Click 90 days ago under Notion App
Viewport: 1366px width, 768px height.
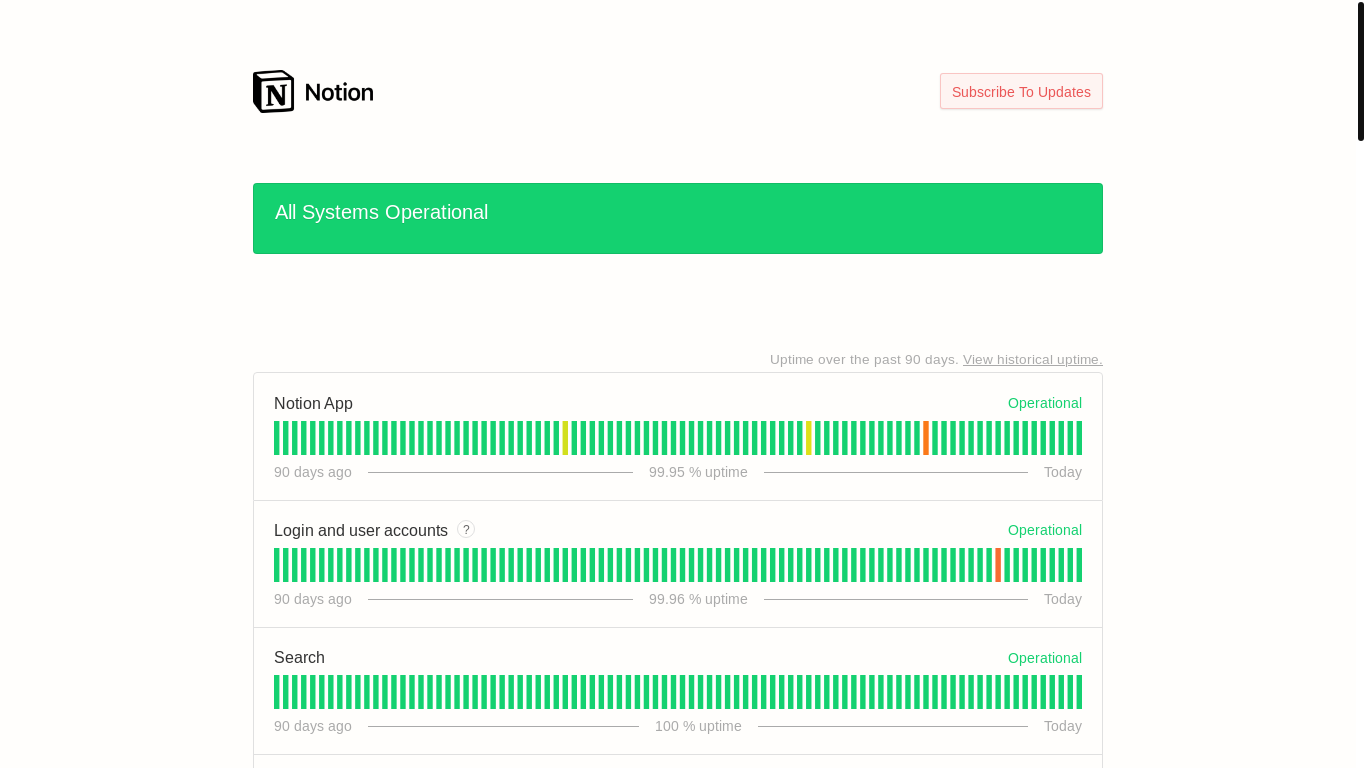pos(313,472)
